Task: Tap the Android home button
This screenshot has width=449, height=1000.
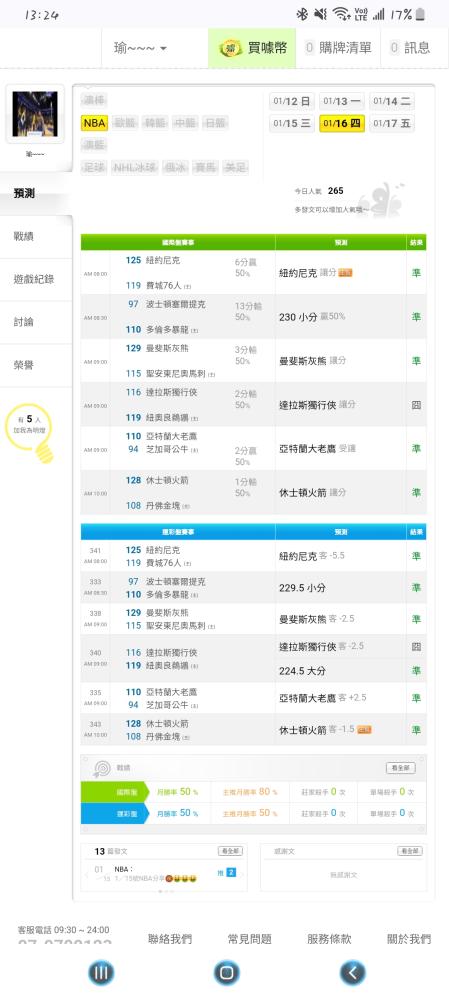Action: pos(226,973)
